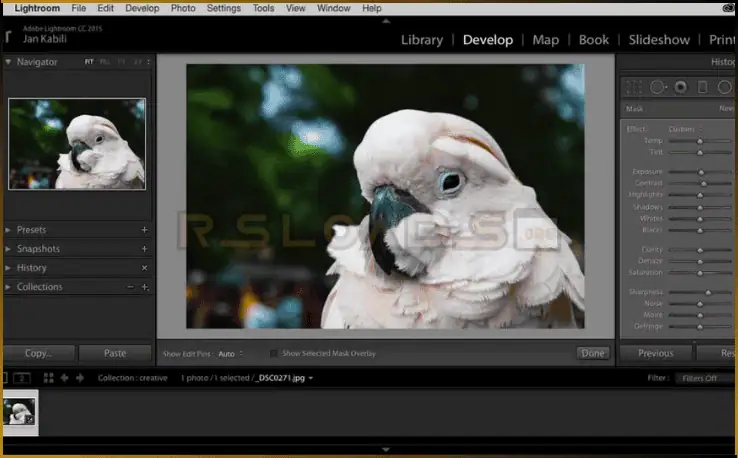Set Navigator zoom to FIT
738x458 pixels.
[x=89, y=62]
